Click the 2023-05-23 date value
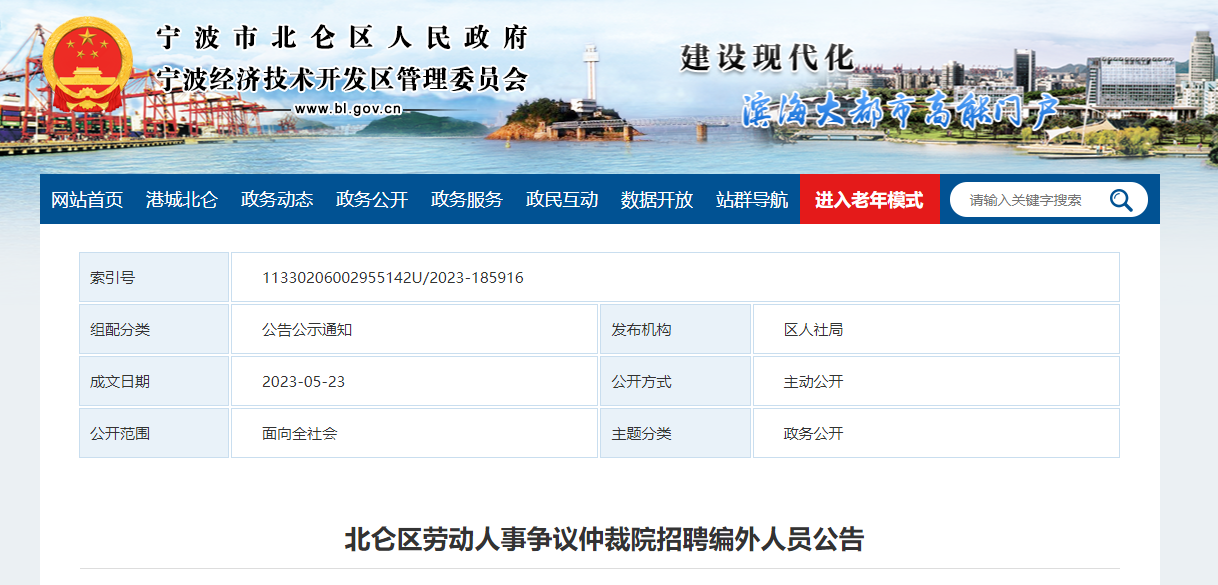 (303, 382)
